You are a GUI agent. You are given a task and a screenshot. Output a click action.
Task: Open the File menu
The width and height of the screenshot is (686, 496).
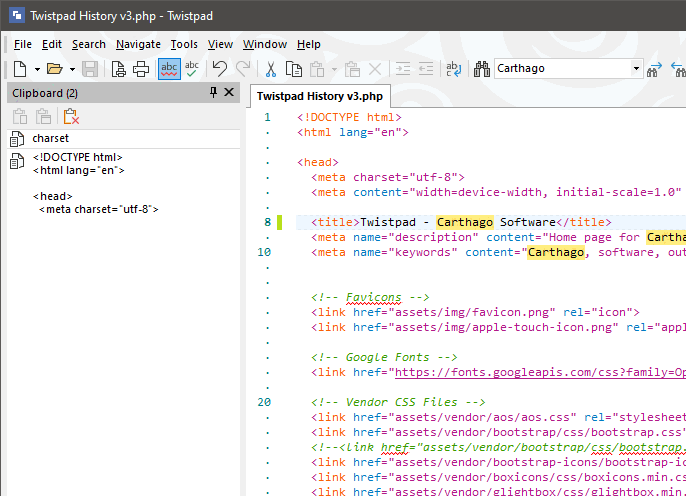[x=23, y=44]
